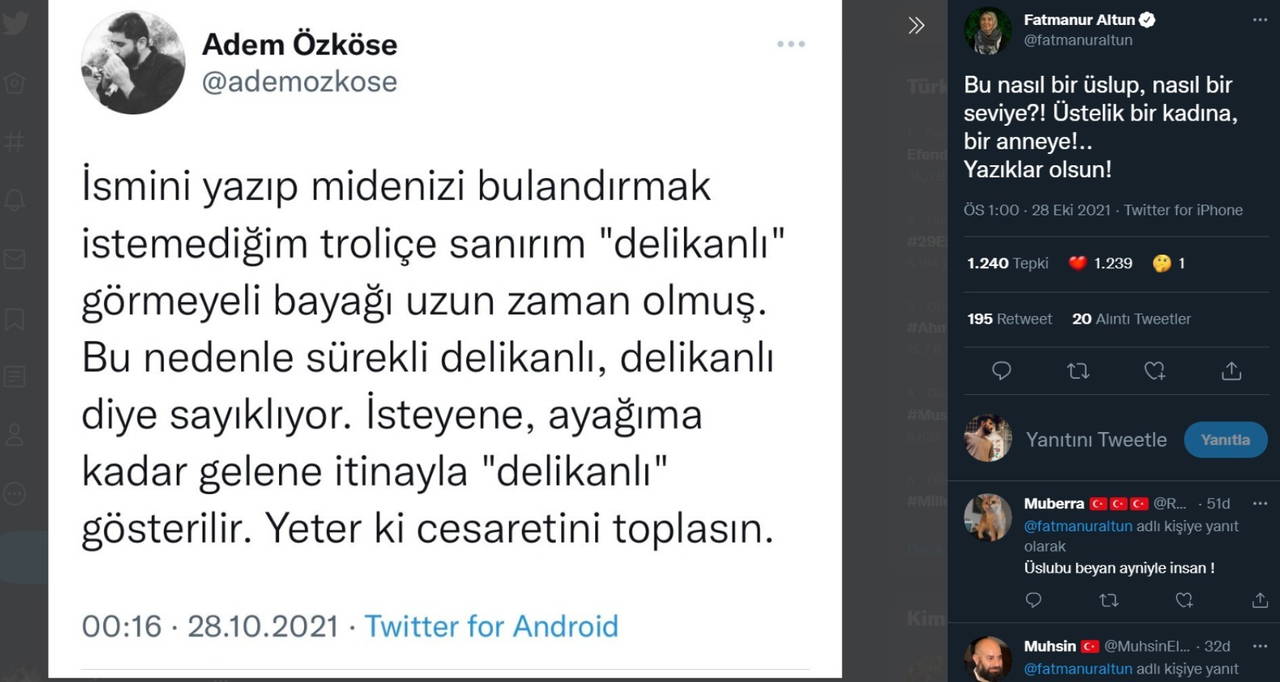The image size is (1280, 682).
Task: Show the 1.240 Tepki reactions
Action: [x=1008, y=263]
